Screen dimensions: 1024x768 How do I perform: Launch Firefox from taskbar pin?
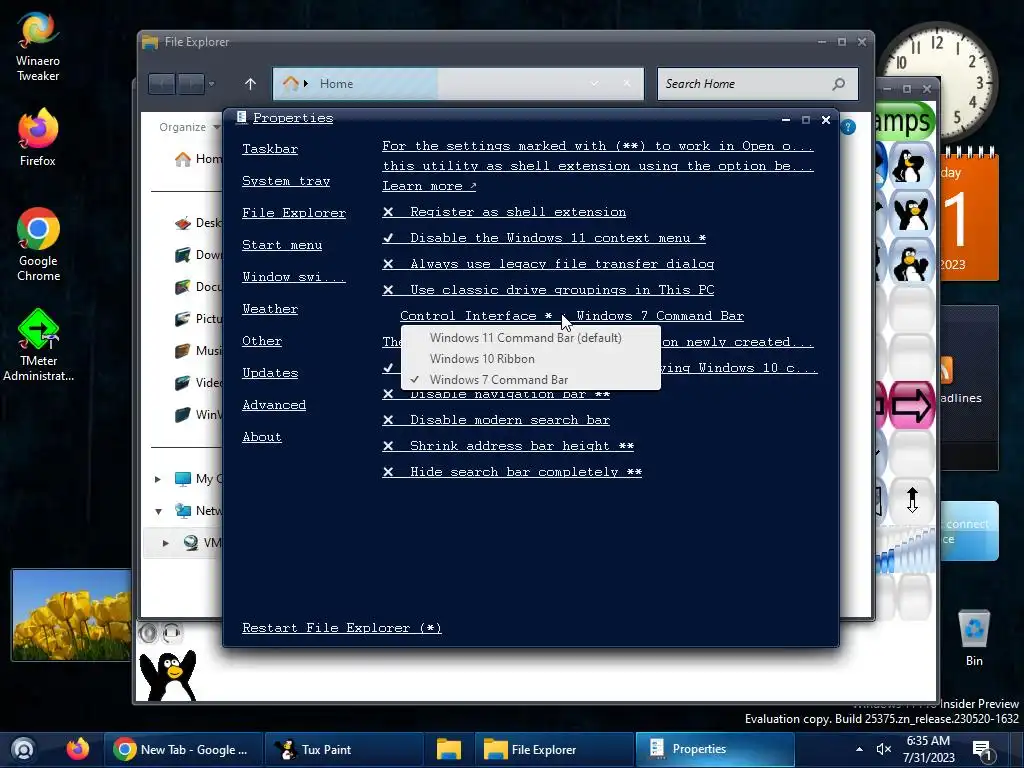click(77, 749)
